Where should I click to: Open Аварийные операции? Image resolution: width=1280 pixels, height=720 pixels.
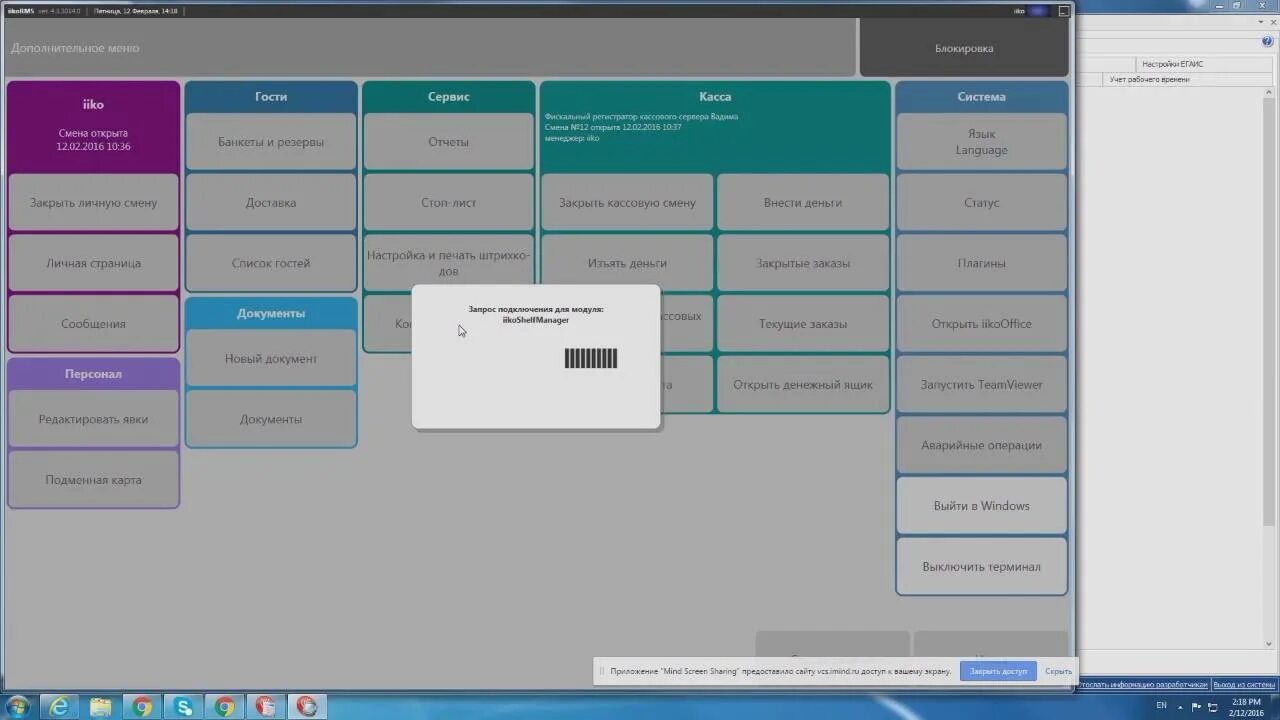coord(981,445)
